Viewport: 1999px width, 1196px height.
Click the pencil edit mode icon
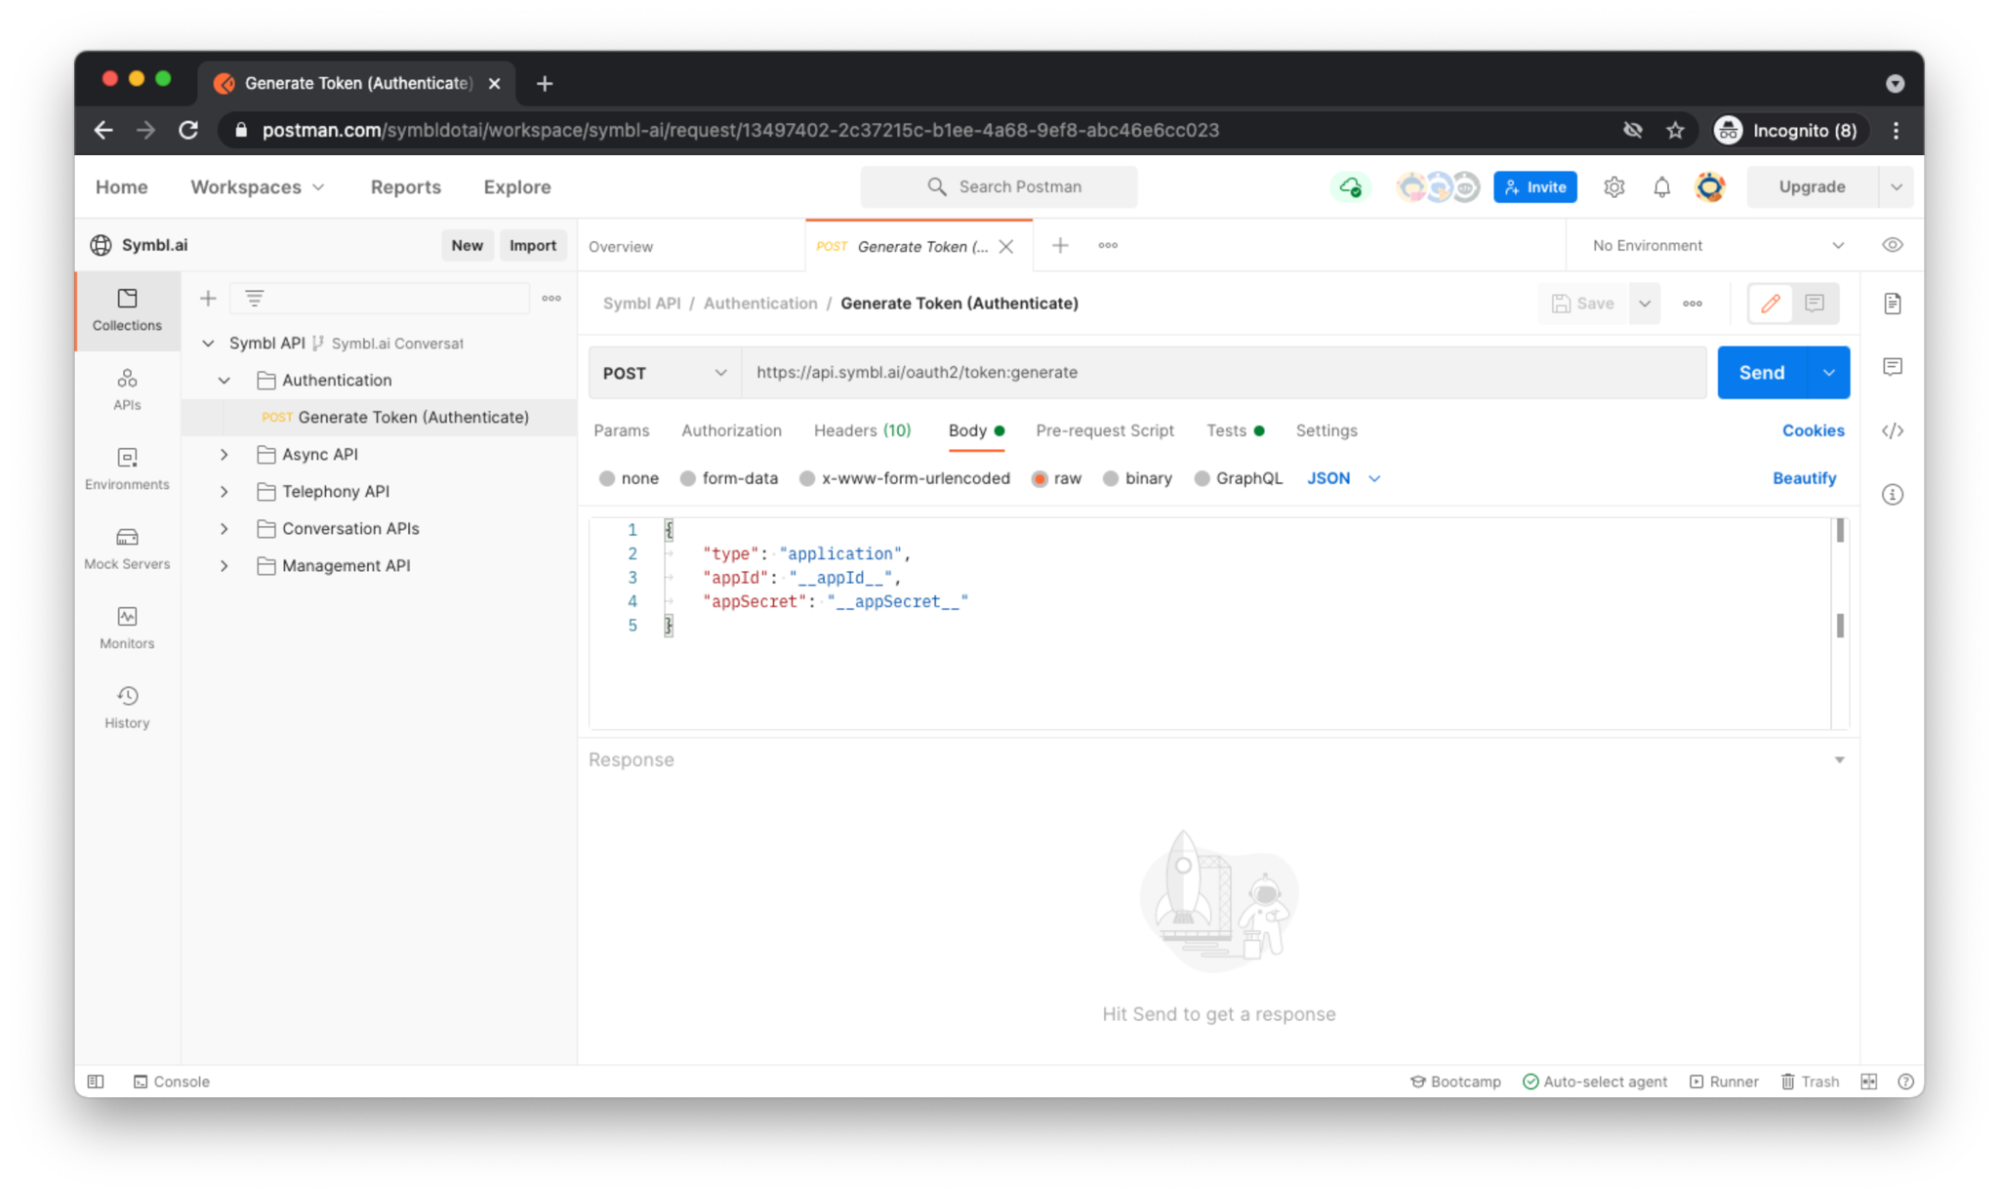click(x=1770, y=303)
